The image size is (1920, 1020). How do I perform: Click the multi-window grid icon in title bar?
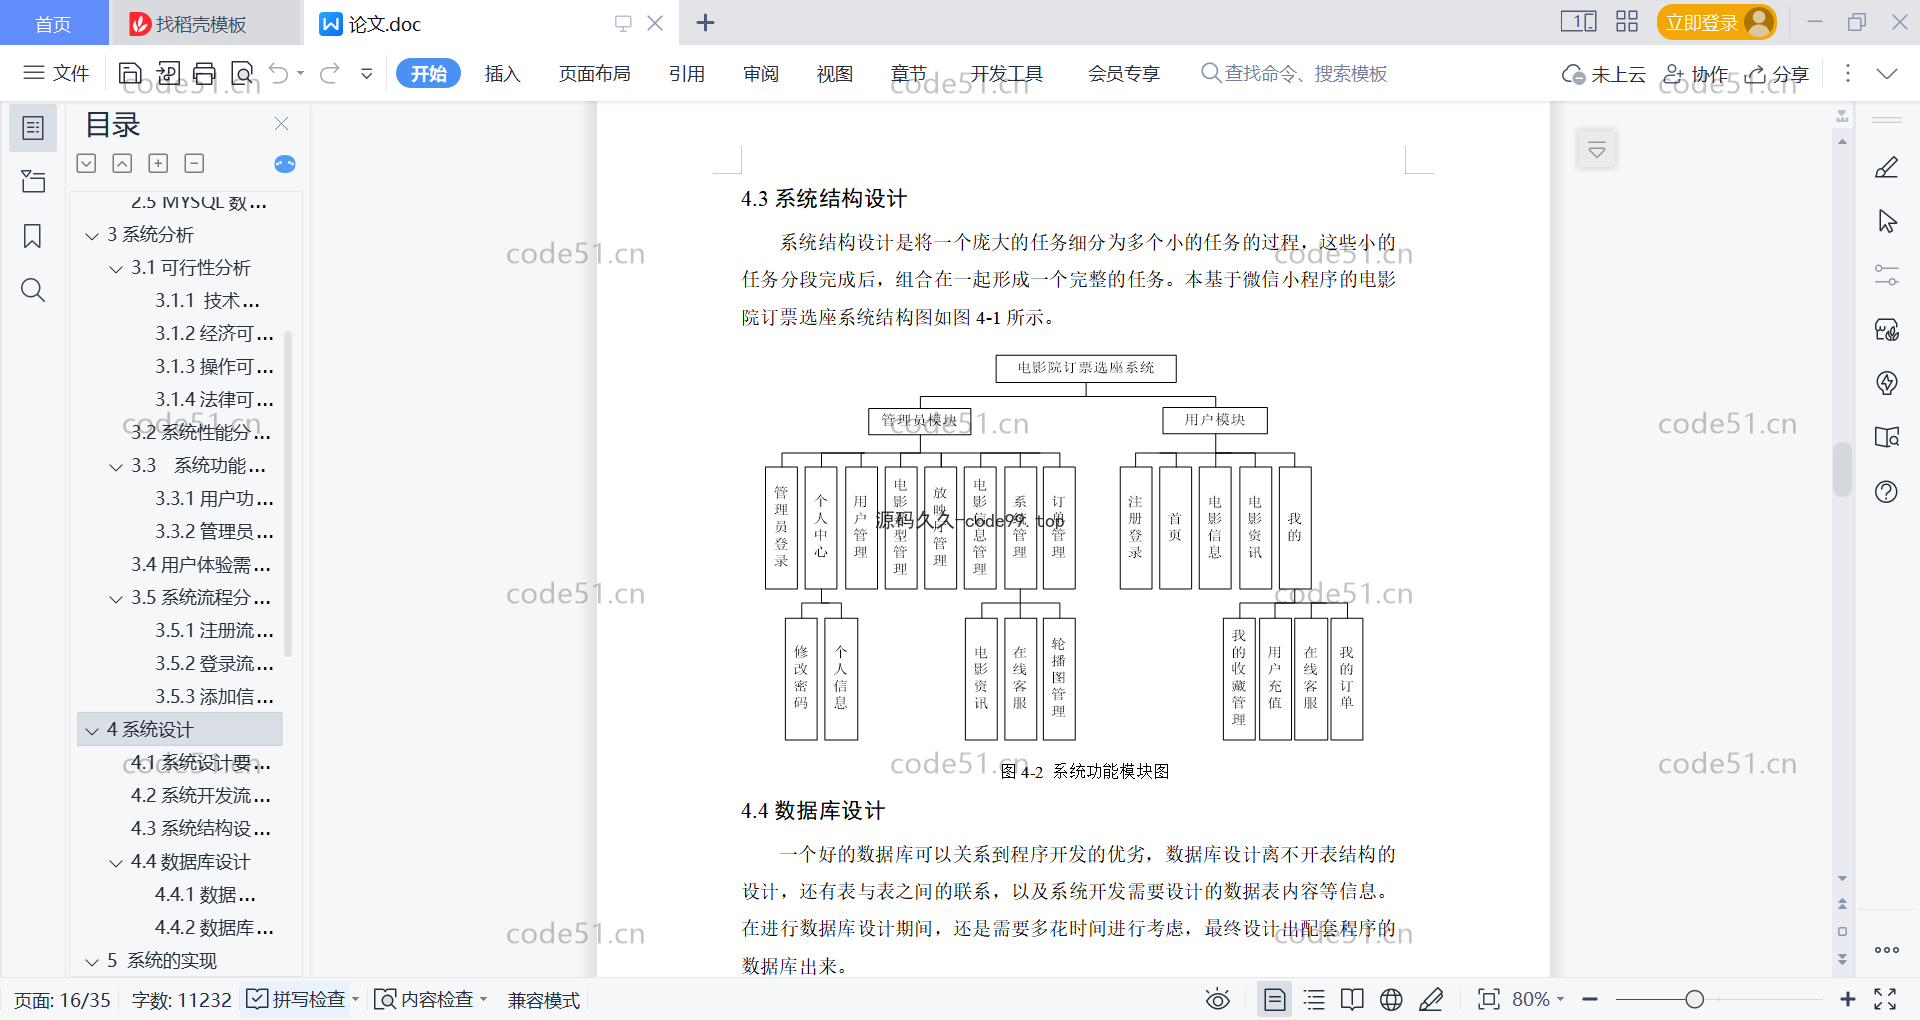click(1627, 22)
